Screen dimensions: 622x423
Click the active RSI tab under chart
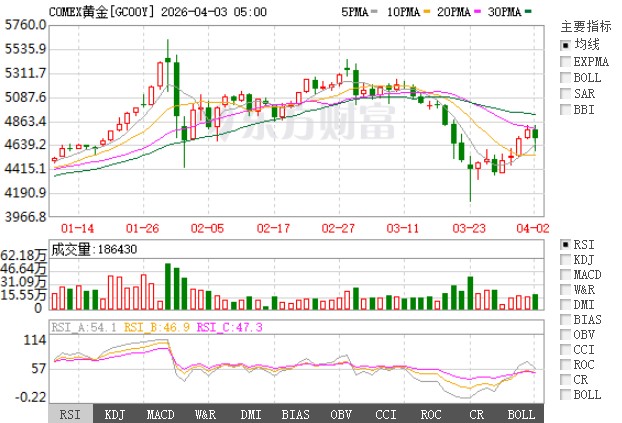pyautogui.click(x=70, y=413)
